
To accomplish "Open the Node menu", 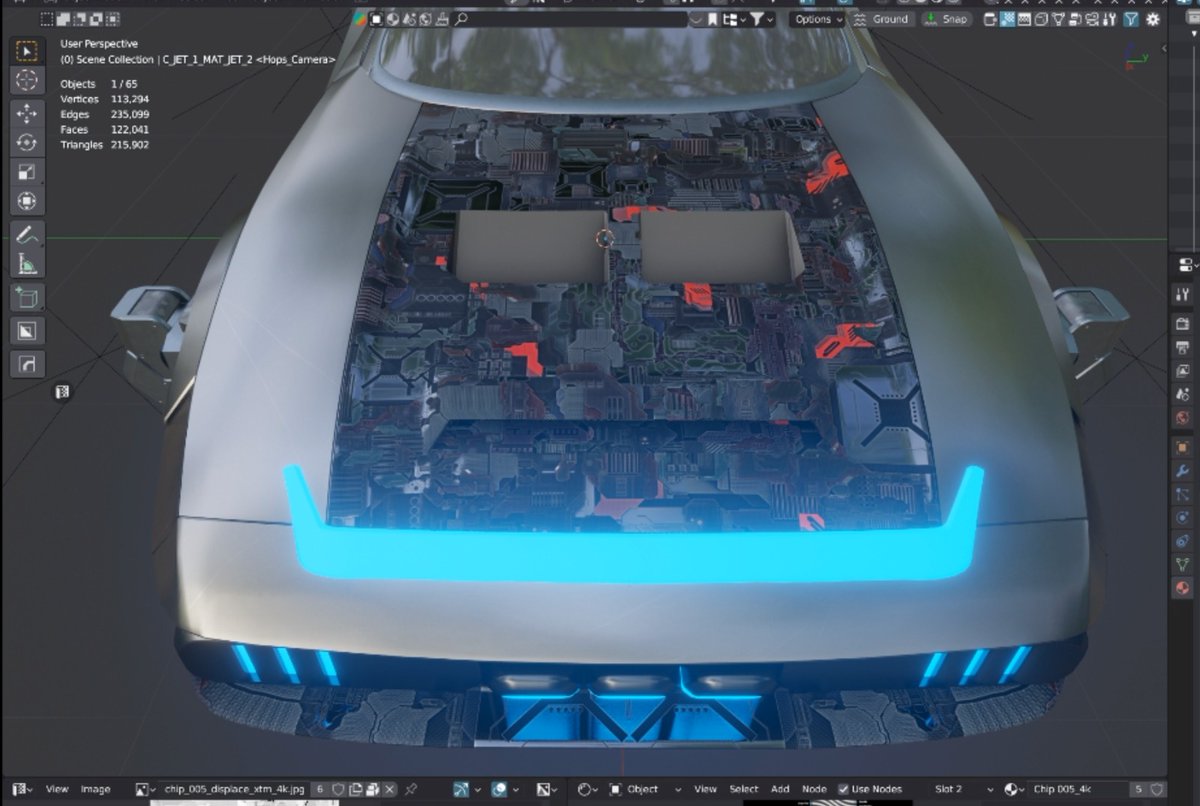I will pos(814,789).
